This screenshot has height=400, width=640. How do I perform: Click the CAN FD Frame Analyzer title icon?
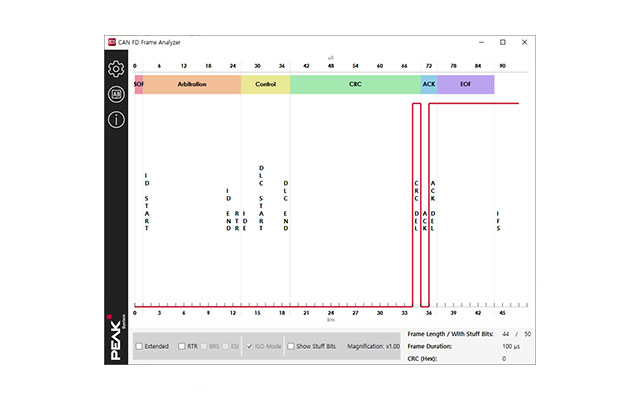(112, 42)
